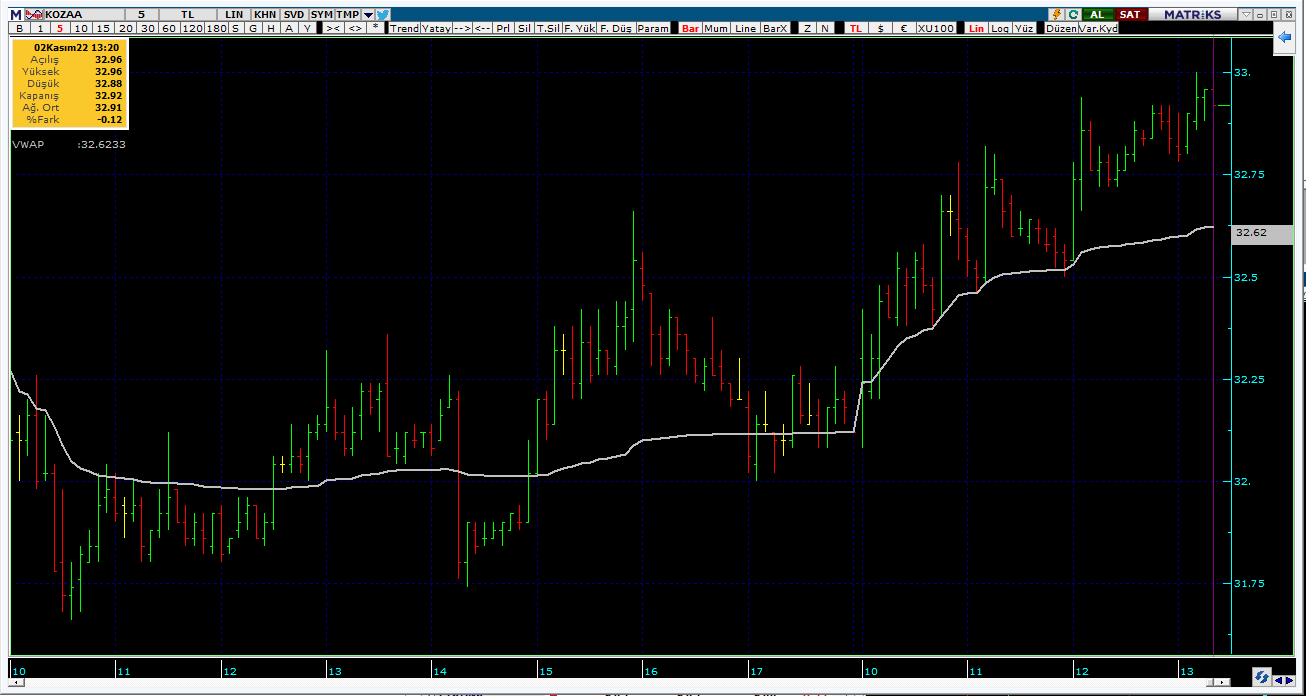
Task: Select the 120-minute period
Action: [190, 28]
